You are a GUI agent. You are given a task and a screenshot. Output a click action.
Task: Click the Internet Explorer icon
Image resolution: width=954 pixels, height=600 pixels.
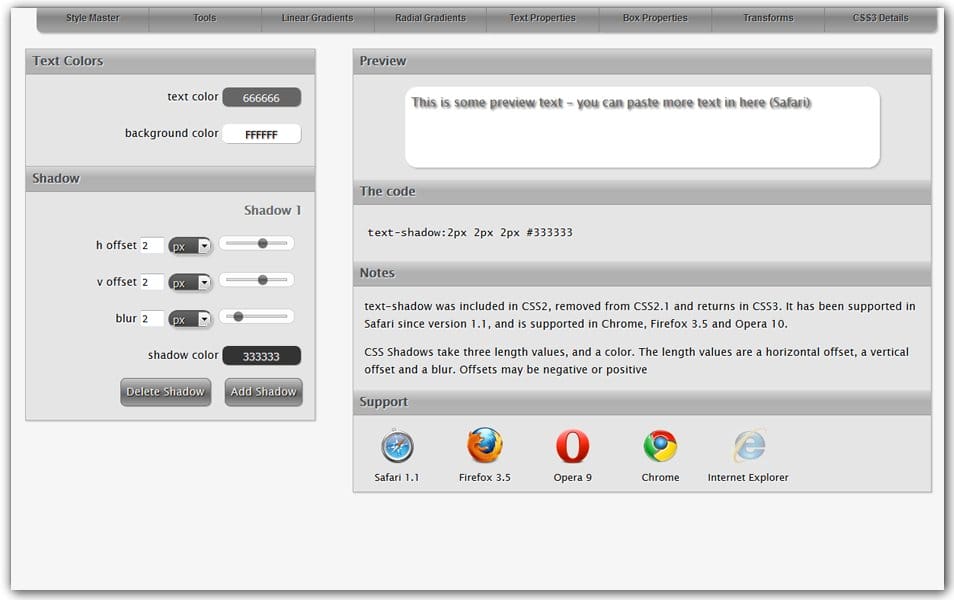[x=748, y=446]
